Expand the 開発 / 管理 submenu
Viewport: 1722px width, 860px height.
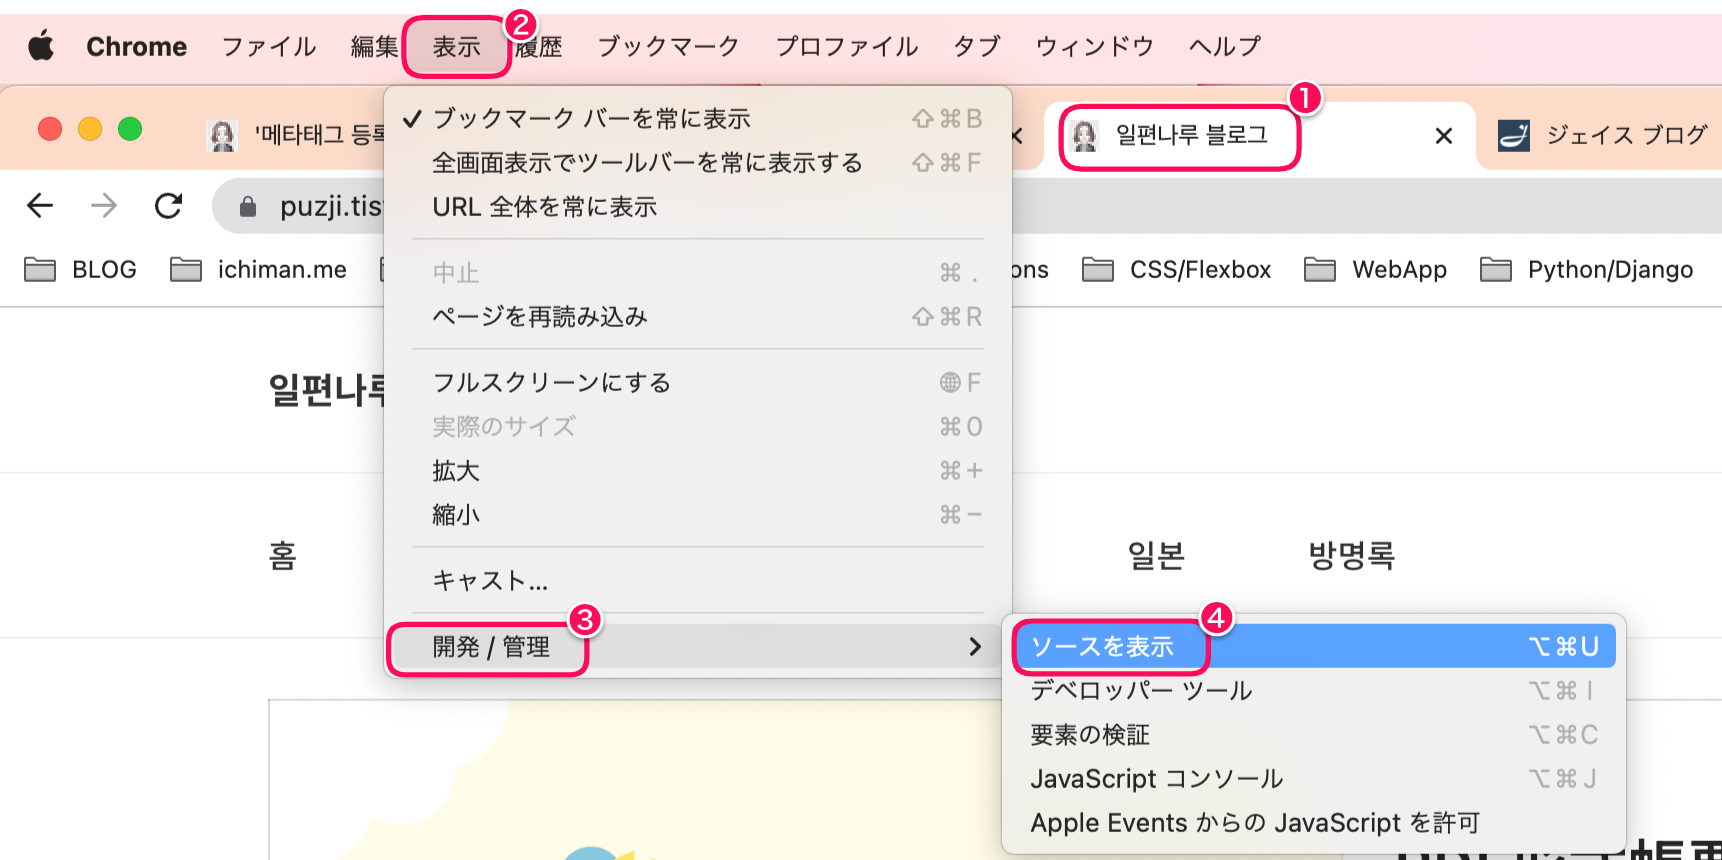coord(698,647)
